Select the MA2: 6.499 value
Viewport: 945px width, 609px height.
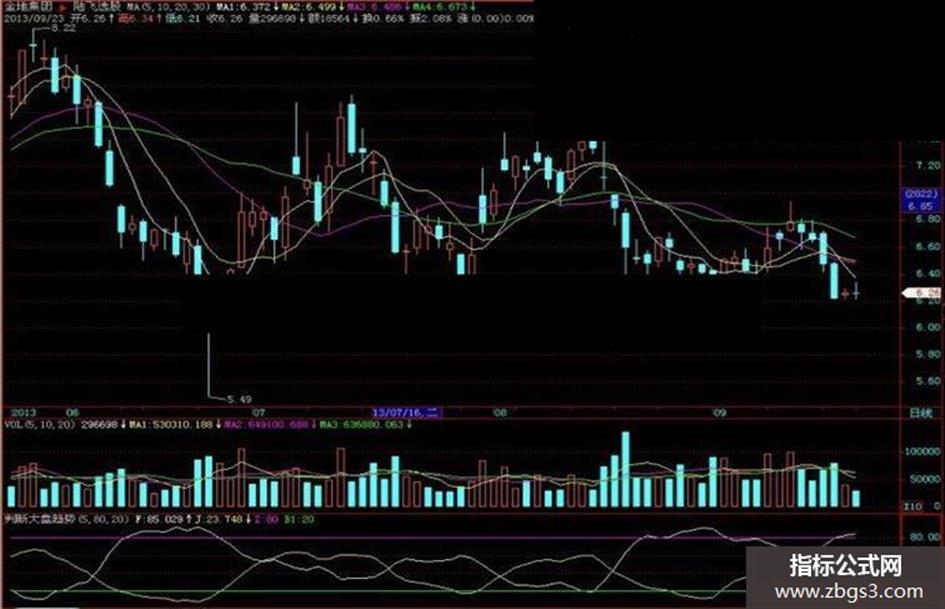pyautogui.click(x=309, y=8)
